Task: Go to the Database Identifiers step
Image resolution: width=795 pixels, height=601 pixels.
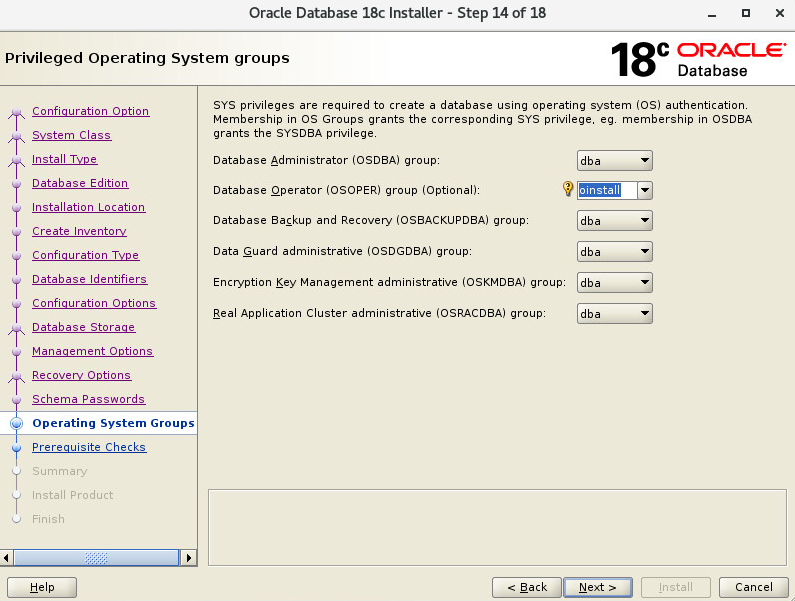Action: click(x=90, y=279)
